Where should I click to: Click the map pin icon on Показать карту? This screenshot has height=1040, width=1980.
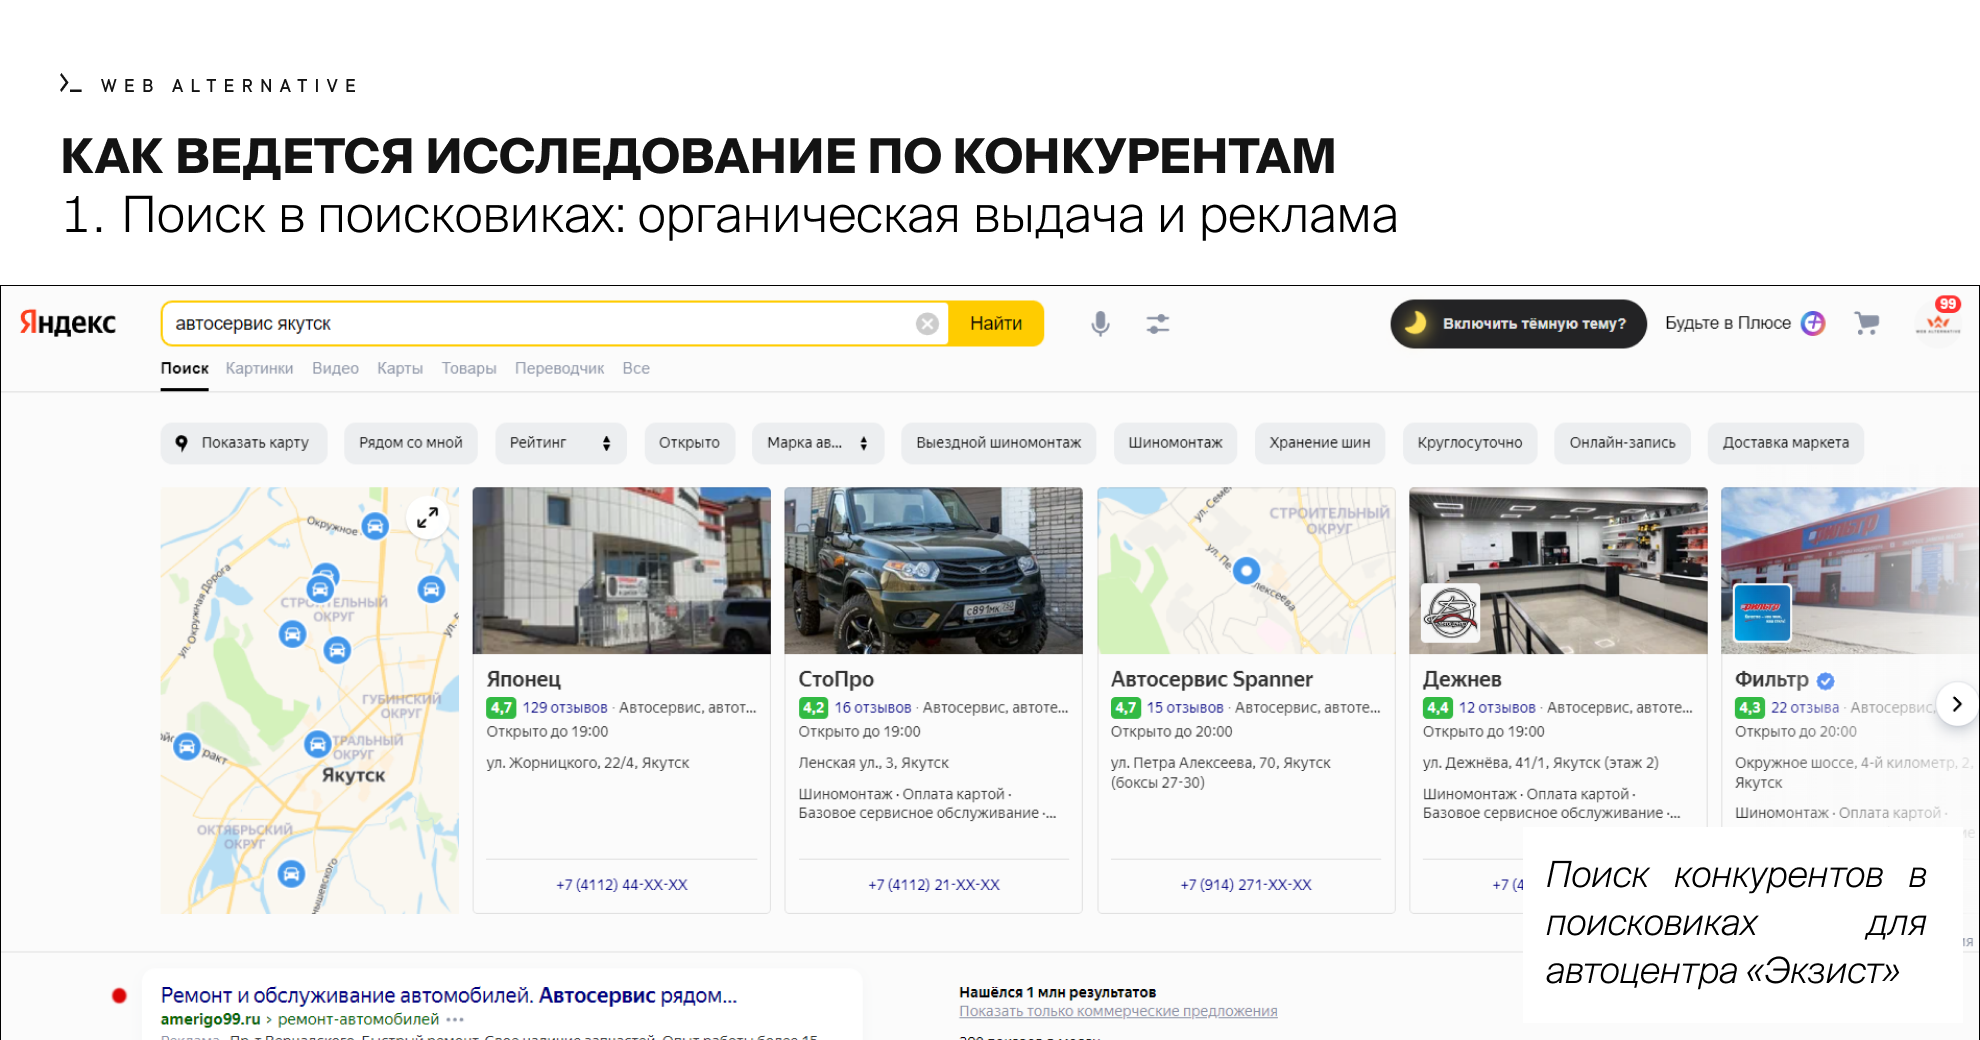click(x=181, y=443)
